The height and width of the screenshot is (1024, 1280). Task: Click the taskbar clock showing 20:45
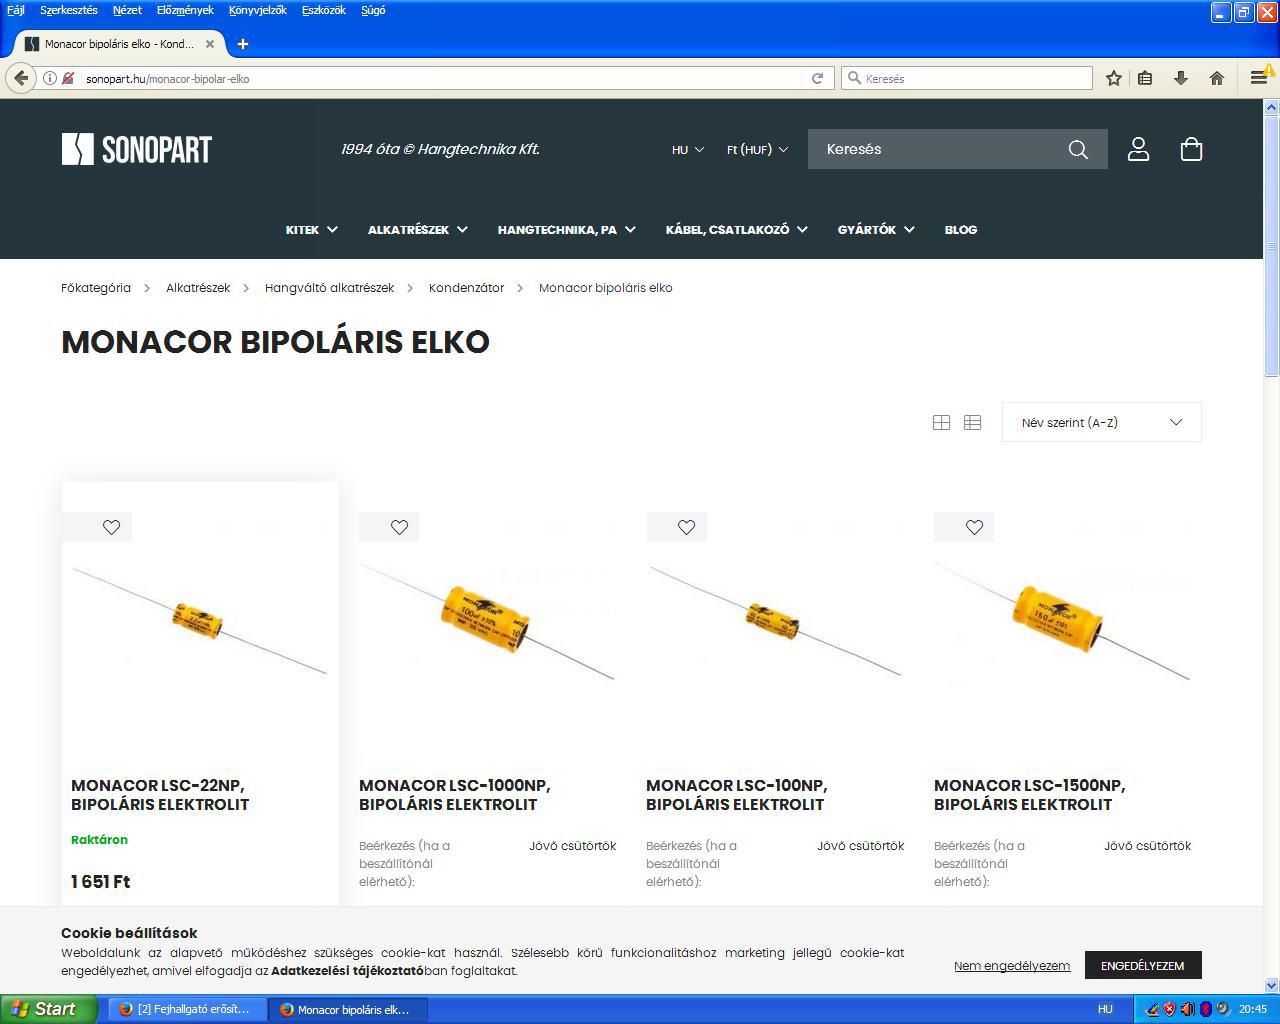(x=1253, y=1009)
